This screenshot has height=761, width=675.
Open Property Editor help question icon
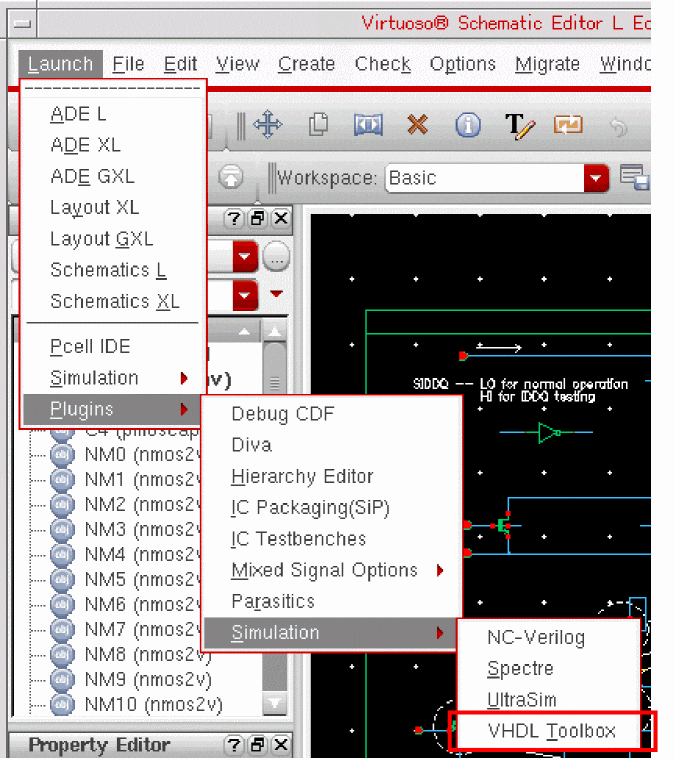234,745
